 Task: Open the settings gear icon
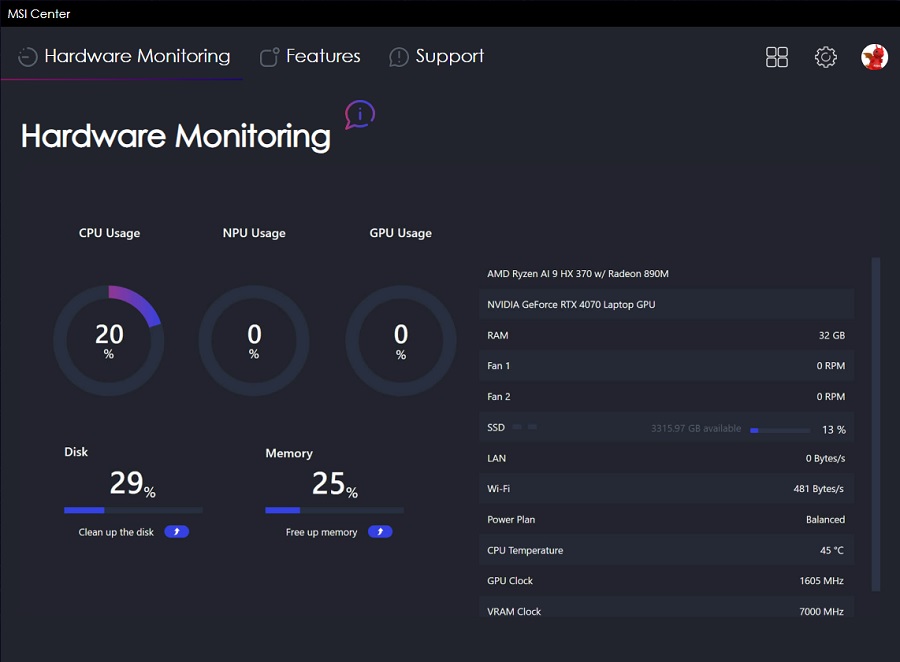click(825, 57)
